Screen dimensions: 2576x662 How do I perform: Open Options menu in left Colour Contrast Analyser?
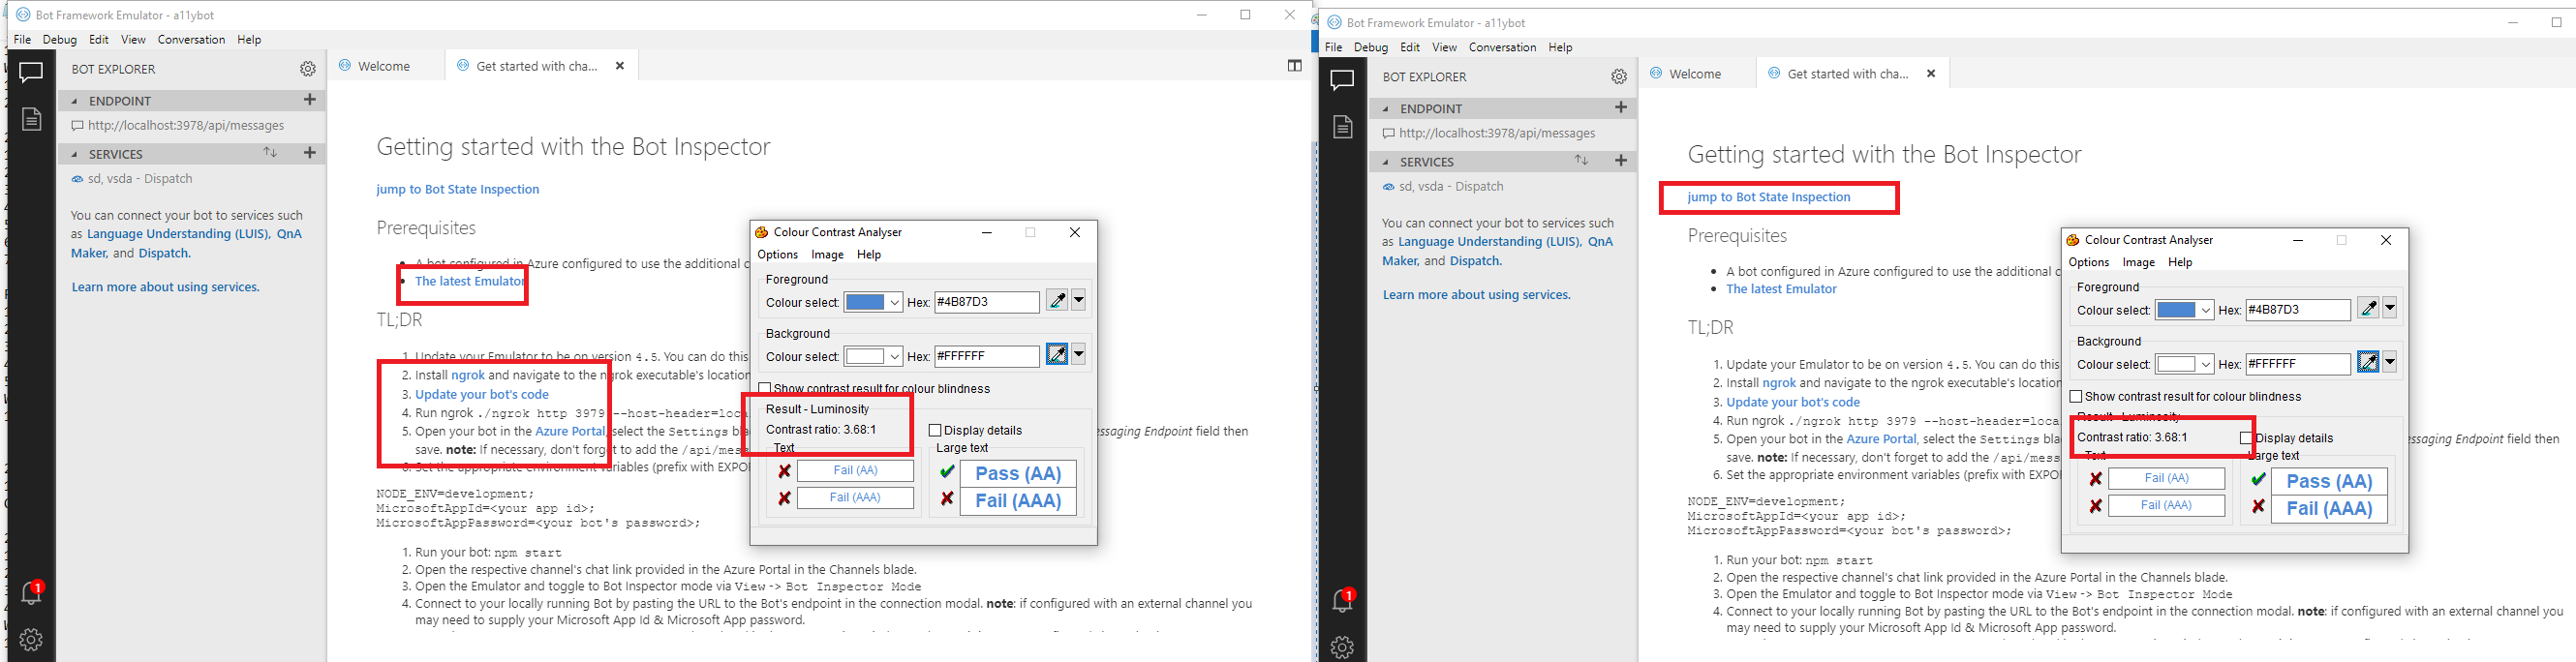point(777,254)
